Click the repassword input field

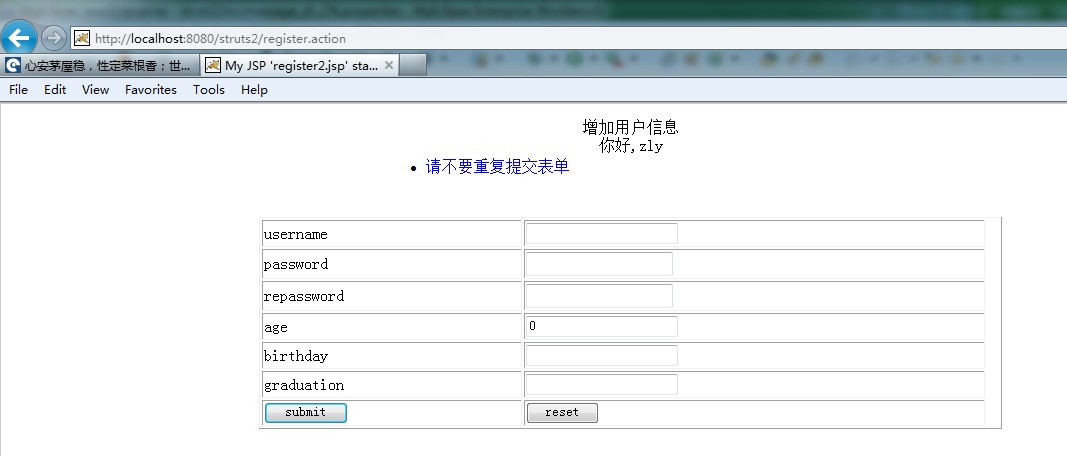(599, 296)
